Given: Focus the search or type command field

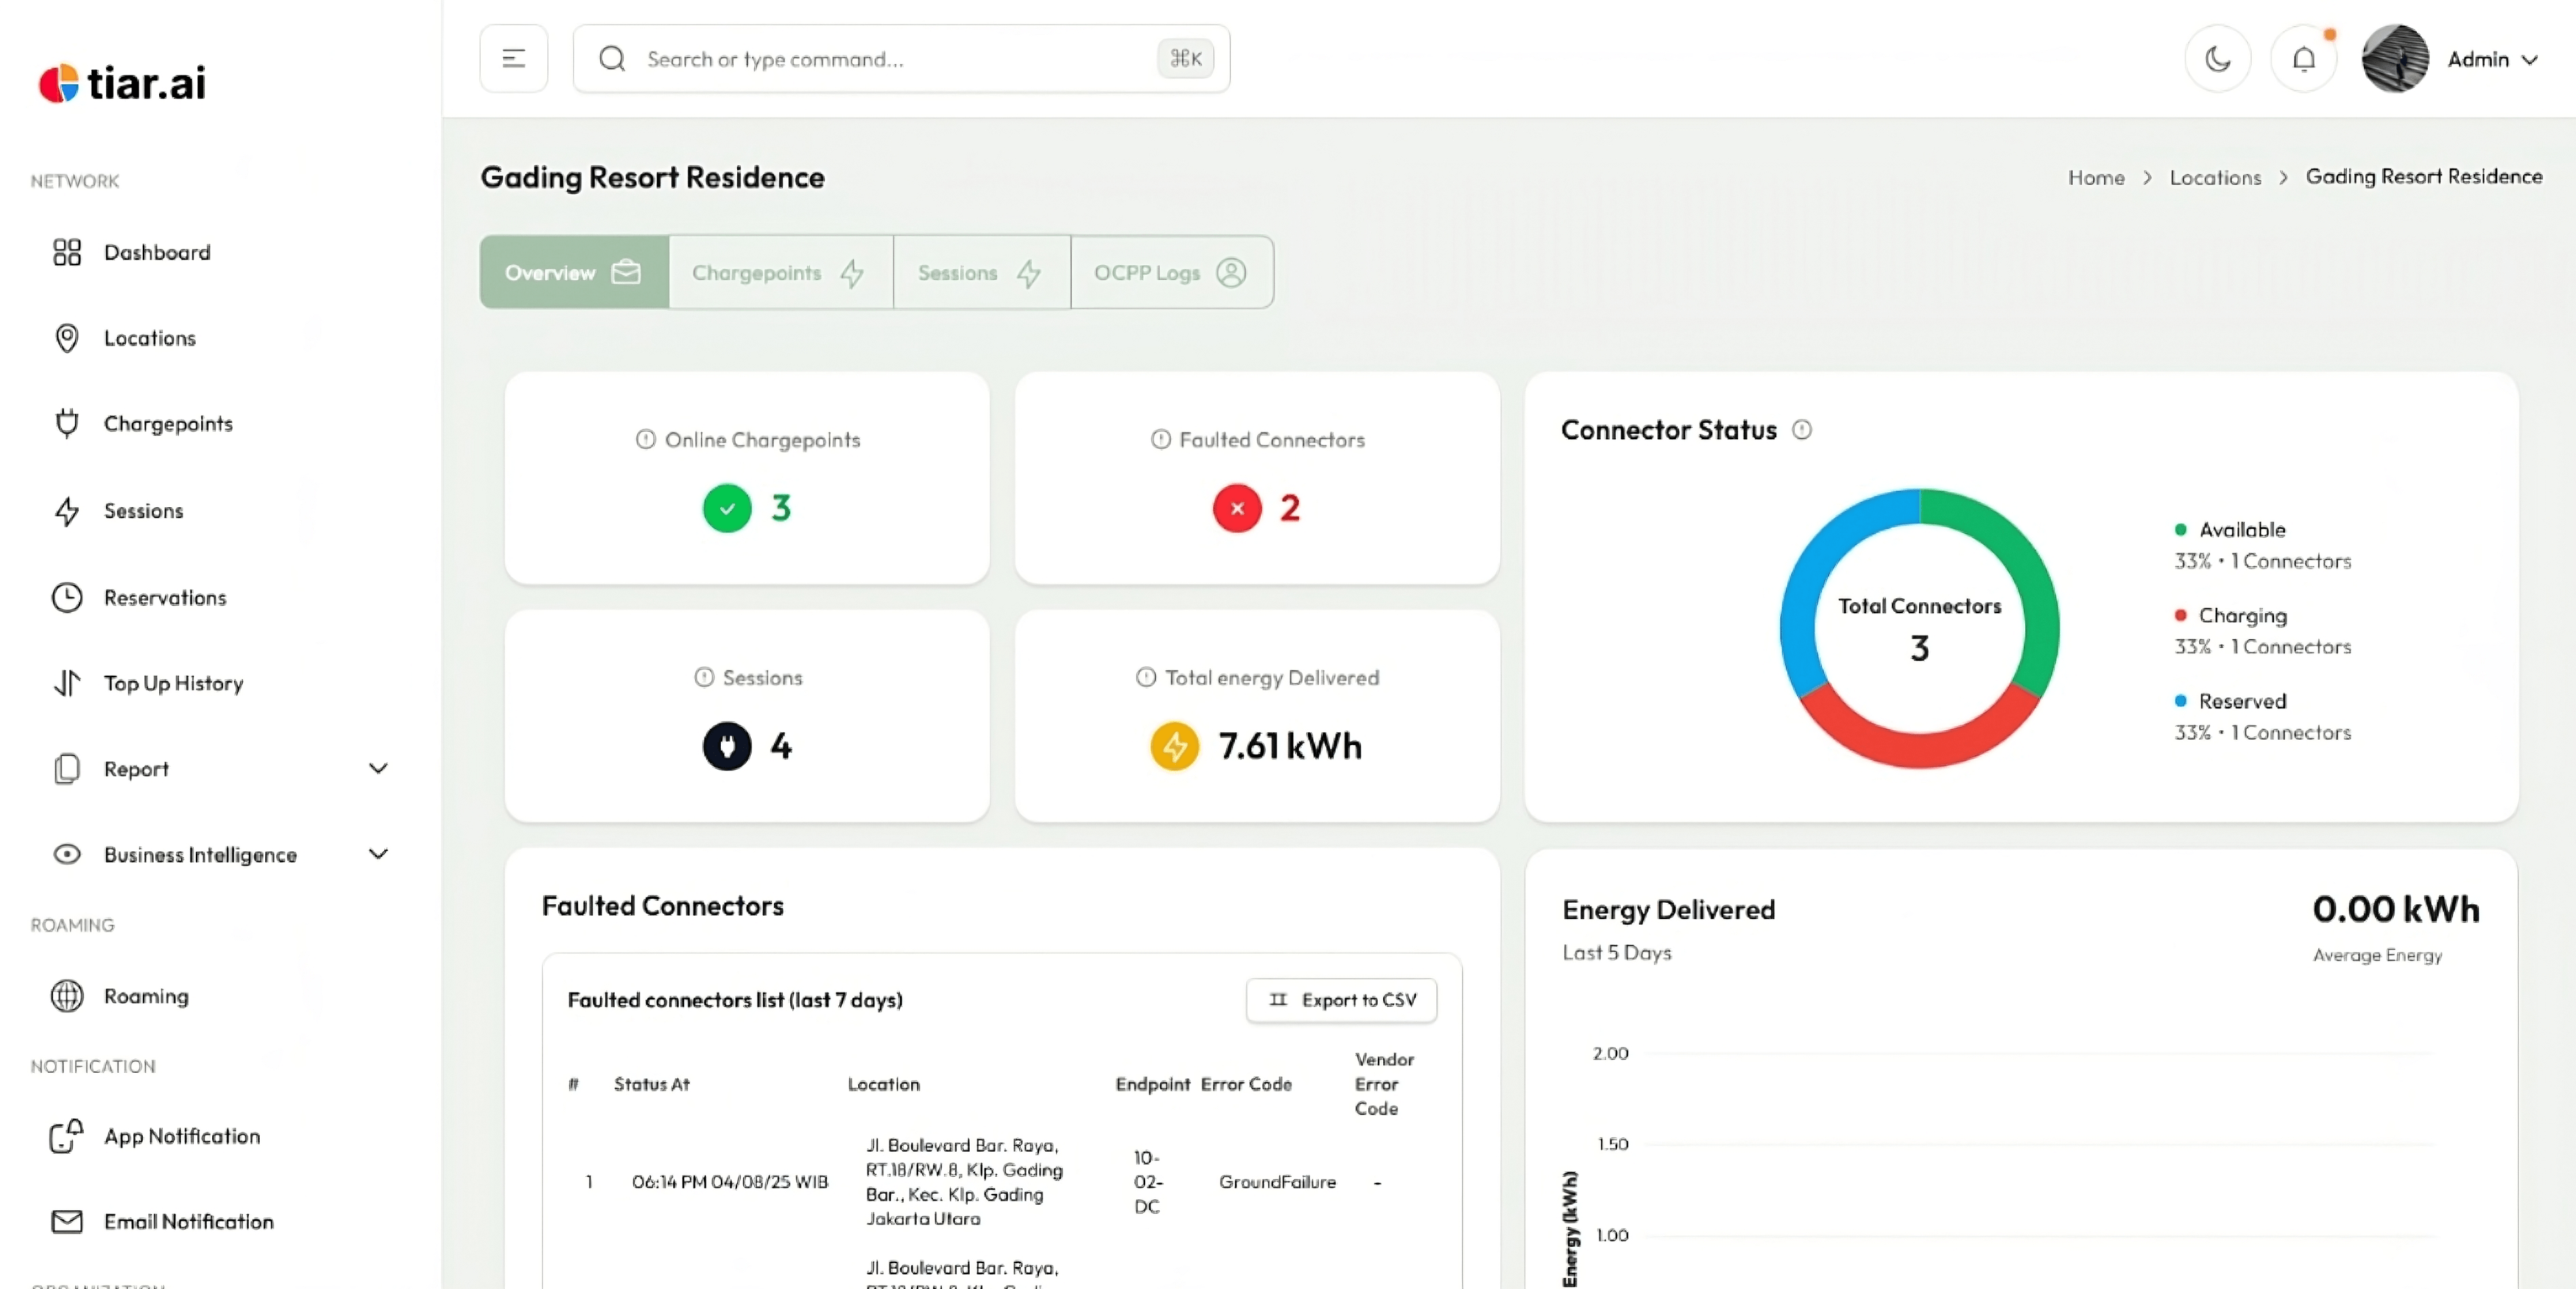Looking at the screenshot, I should [x=890, y=59].
